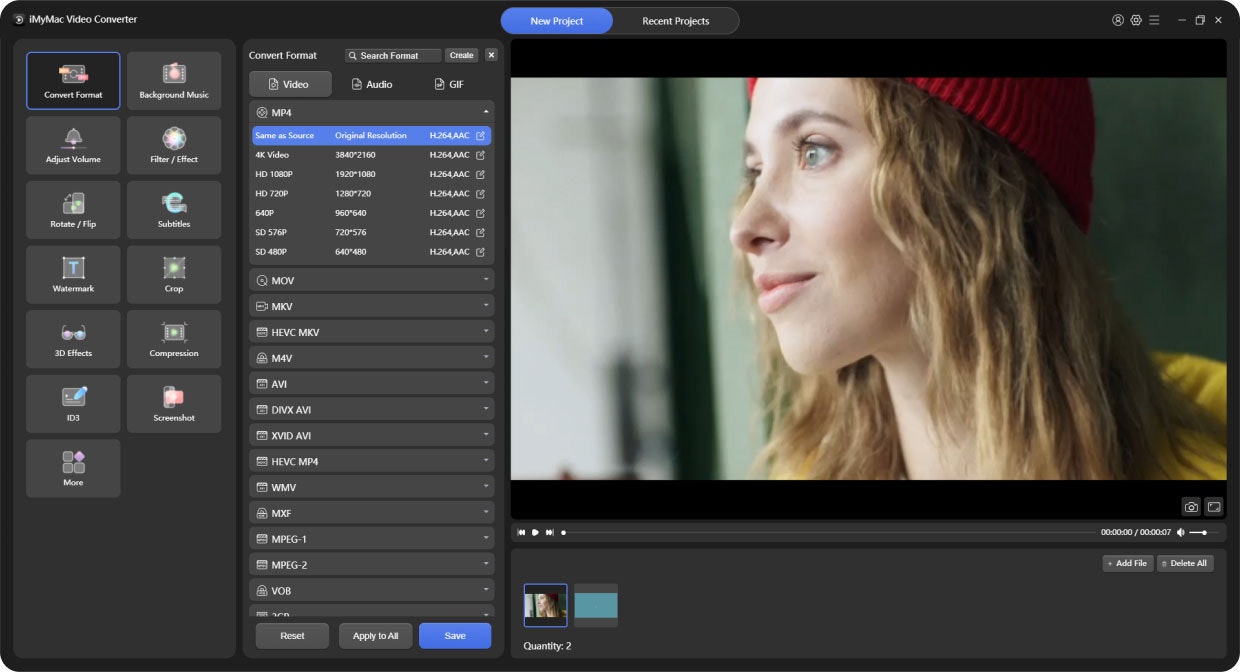Switch to the GIF format tab
This screenshot has width=1240, height=672.
click(x=449, y=84)
